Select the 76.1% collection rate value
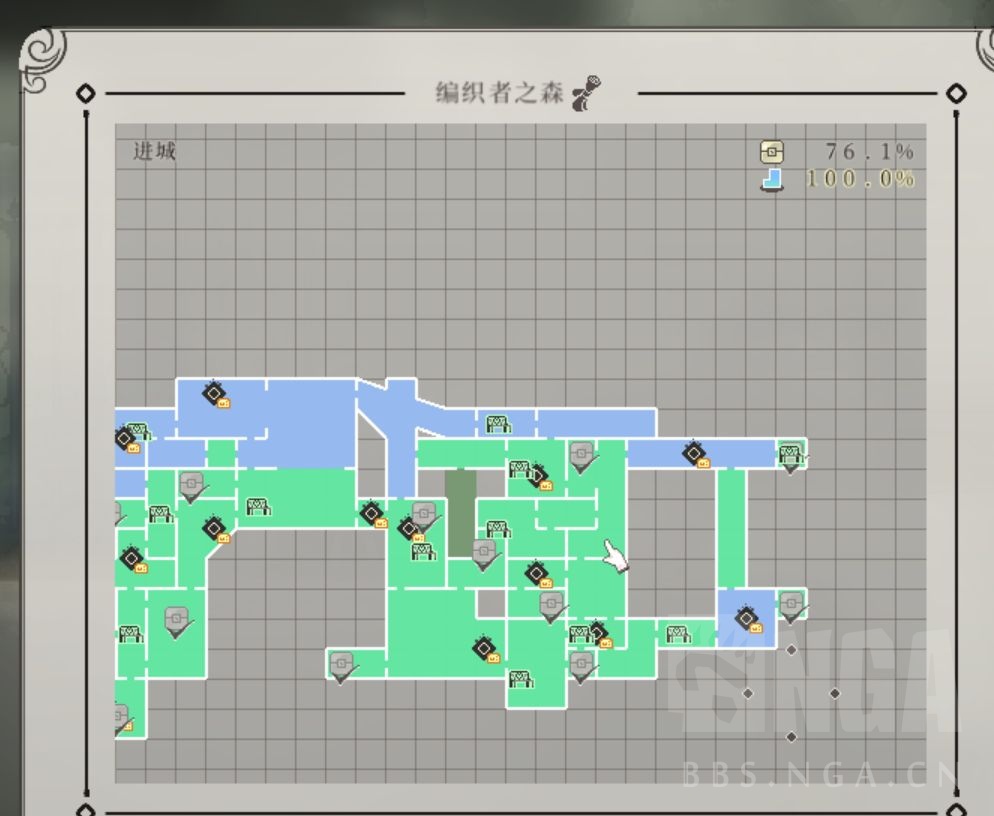The image size is (994, 816). 869,152
